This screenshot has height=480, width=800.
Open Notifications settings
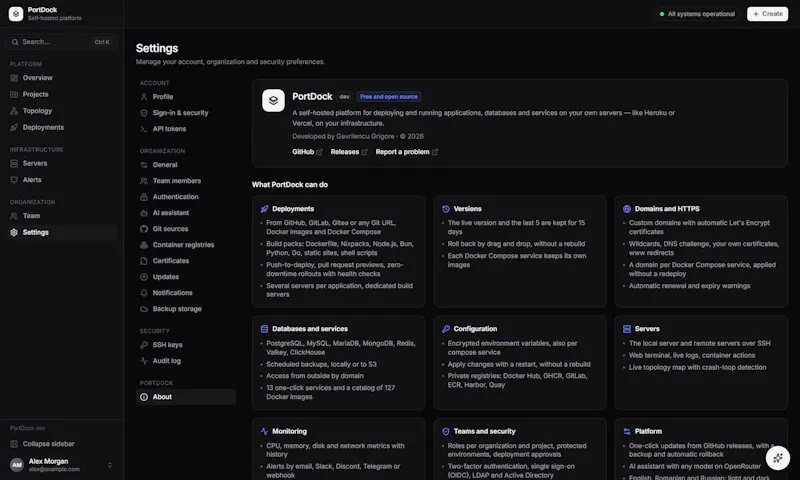point(186,293)
